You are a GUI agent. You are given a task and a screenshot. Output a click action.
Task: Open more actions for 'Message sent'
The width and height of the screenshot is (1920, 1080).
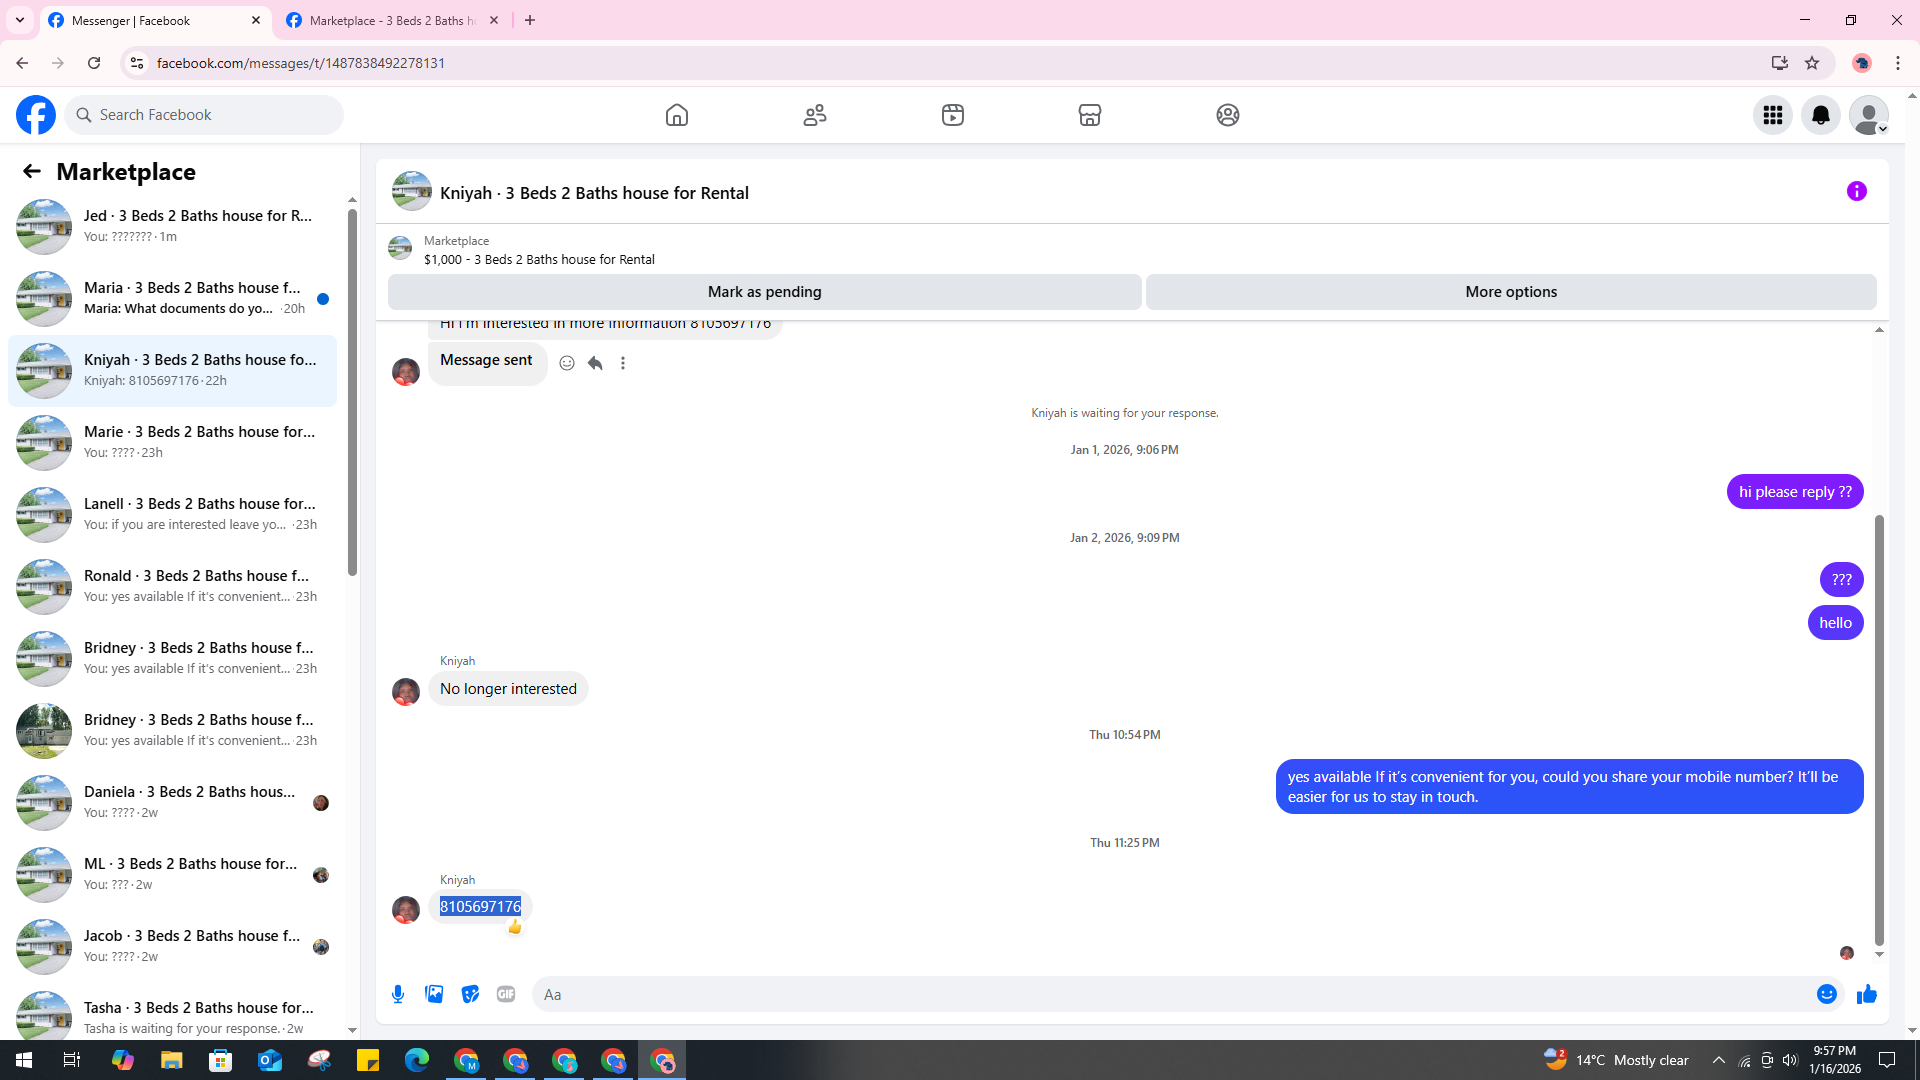[623, 363]
